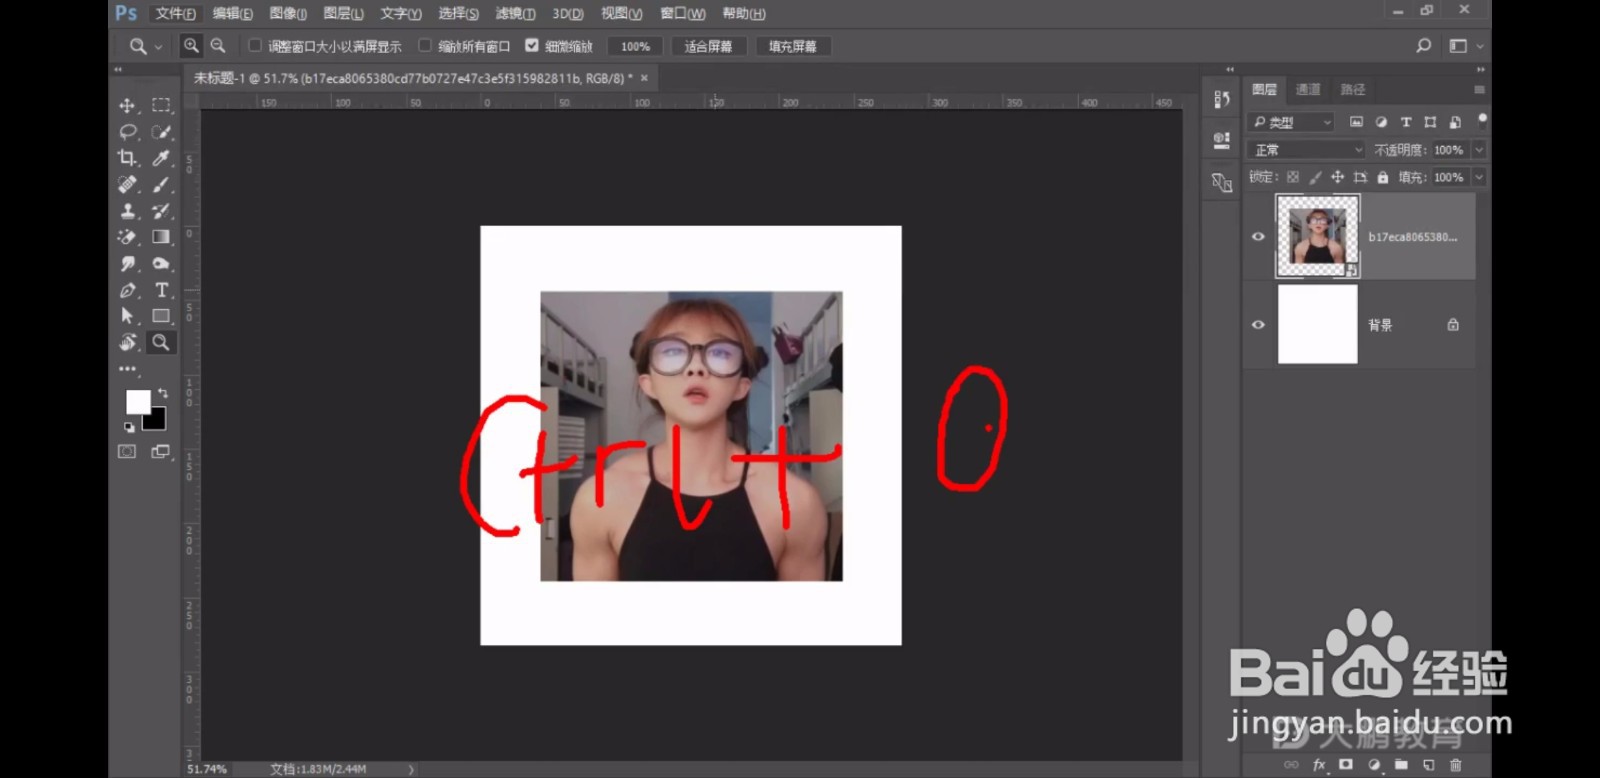The width and height of the screenshot is (1600, 778).
Task: Expand the 填充 slider arrow
Action: coord(1478,177)
